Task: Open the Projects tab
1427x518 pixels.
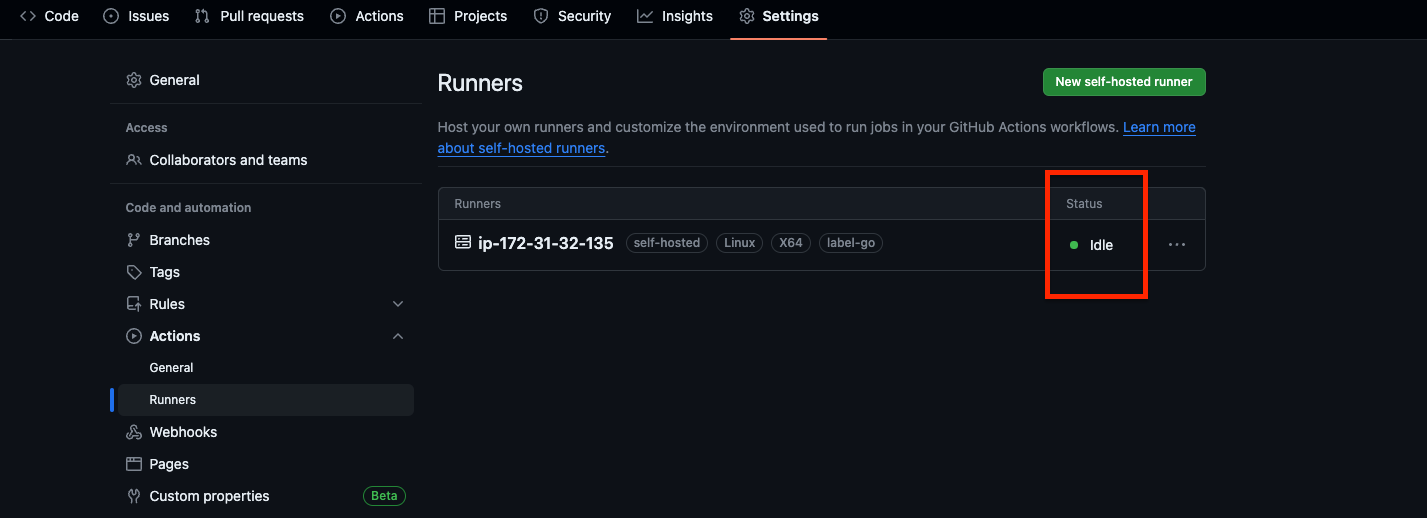Action: [468, 16]
